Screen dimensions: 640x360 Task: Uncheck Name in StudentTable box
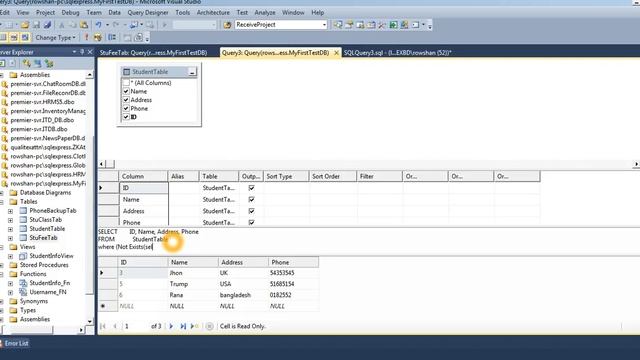point(126,91)
